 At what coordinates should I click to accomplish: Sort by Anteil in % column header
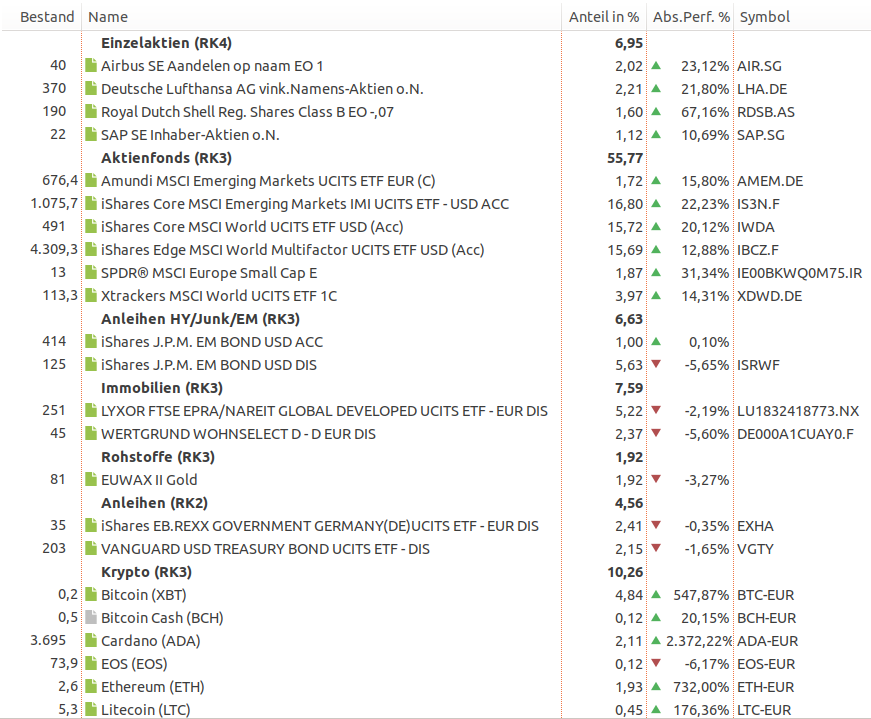click(x=604, y=17)
